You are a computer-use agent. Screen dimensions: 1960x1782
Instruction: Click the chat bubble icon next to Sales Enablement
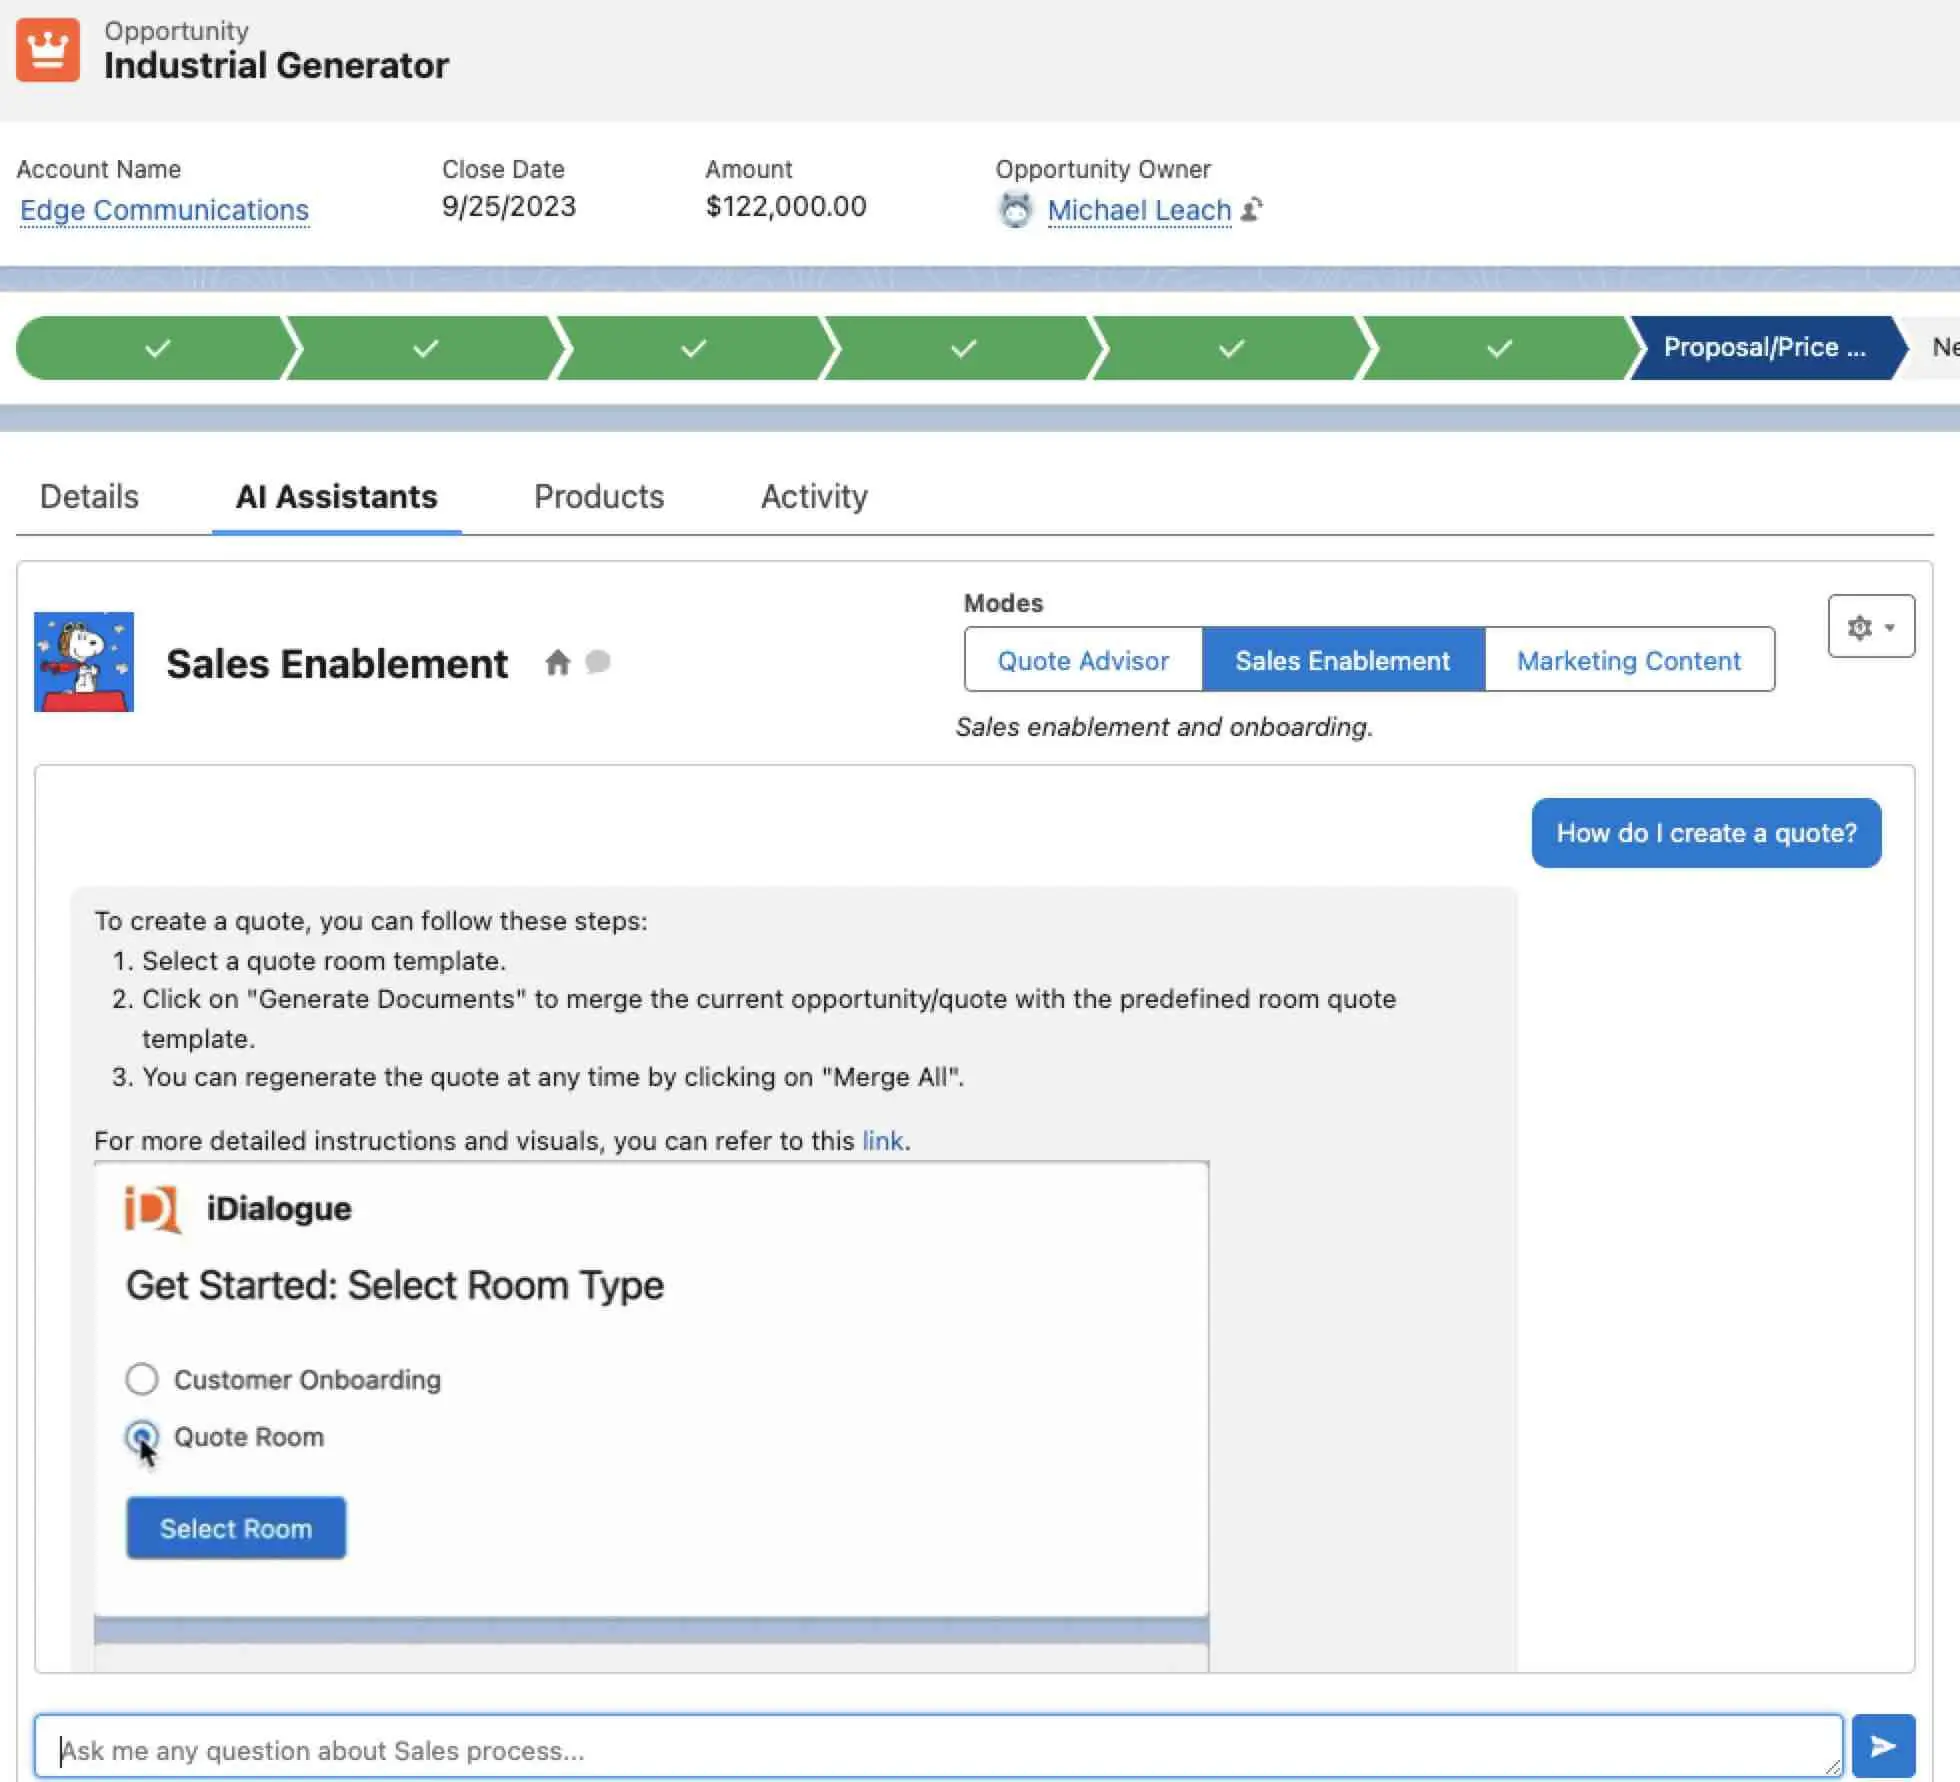[x=598, y=662]
